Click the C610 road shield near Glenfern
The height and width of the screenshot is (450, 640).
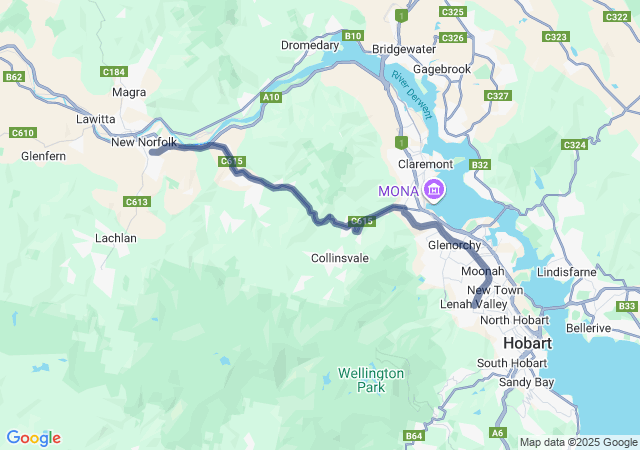(23, 133)
